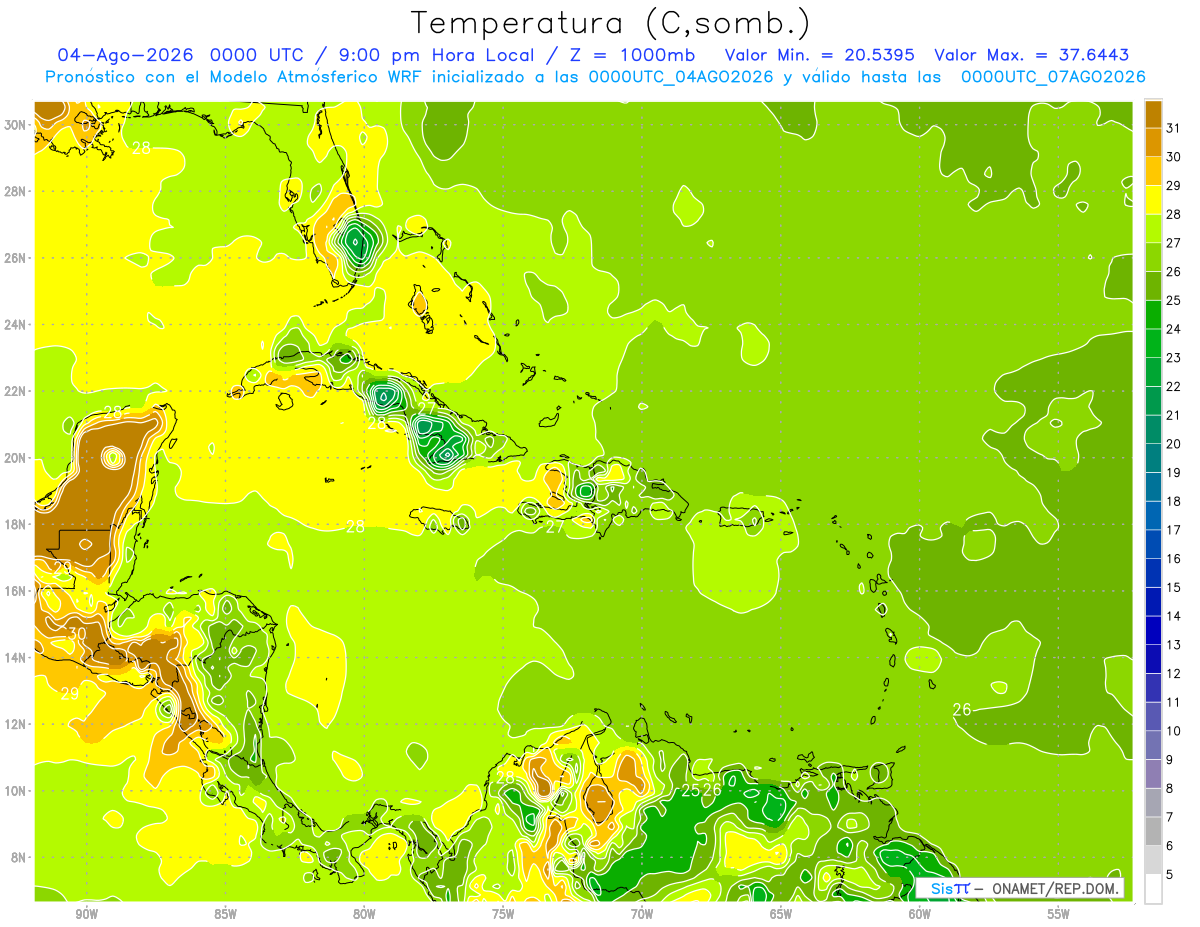Click the color scale label 9
Screen dimensions: 1200x927
(x=1170, y=760)
